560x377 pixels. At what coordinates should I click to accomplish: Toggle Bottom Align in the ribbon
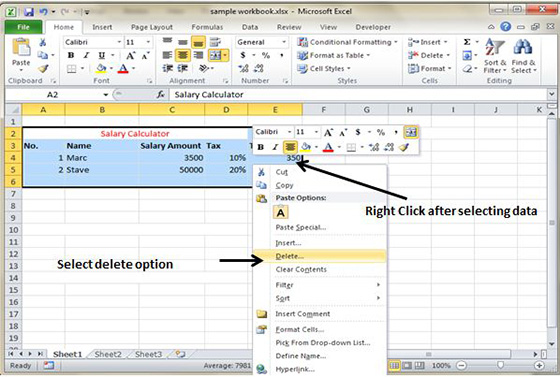point(198,42)
